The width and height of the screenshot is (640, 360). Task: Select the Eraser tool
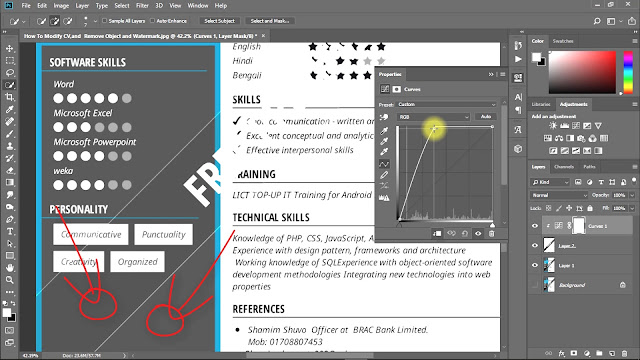click(x=10, y=170)
